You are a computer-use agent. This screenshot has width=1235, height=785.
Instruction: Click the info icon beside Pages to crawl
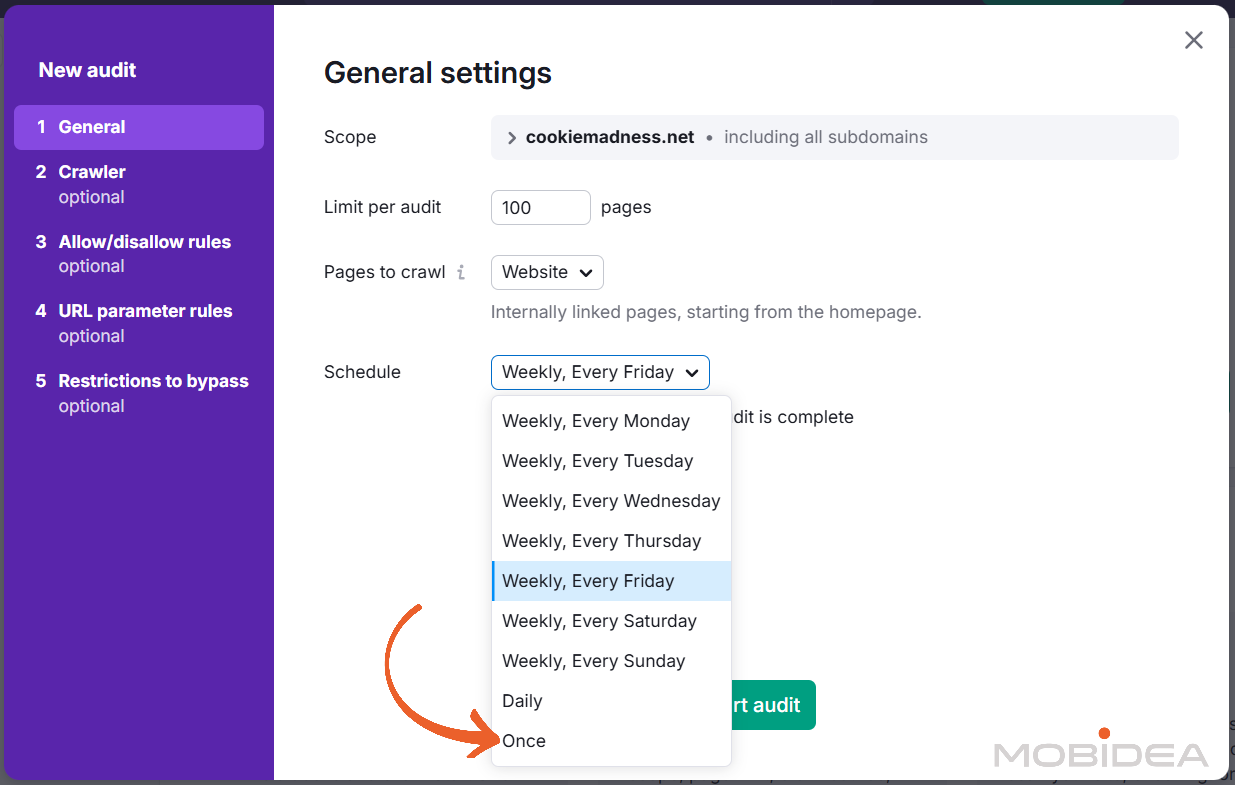pyautogui.click(x=463, y=272)
